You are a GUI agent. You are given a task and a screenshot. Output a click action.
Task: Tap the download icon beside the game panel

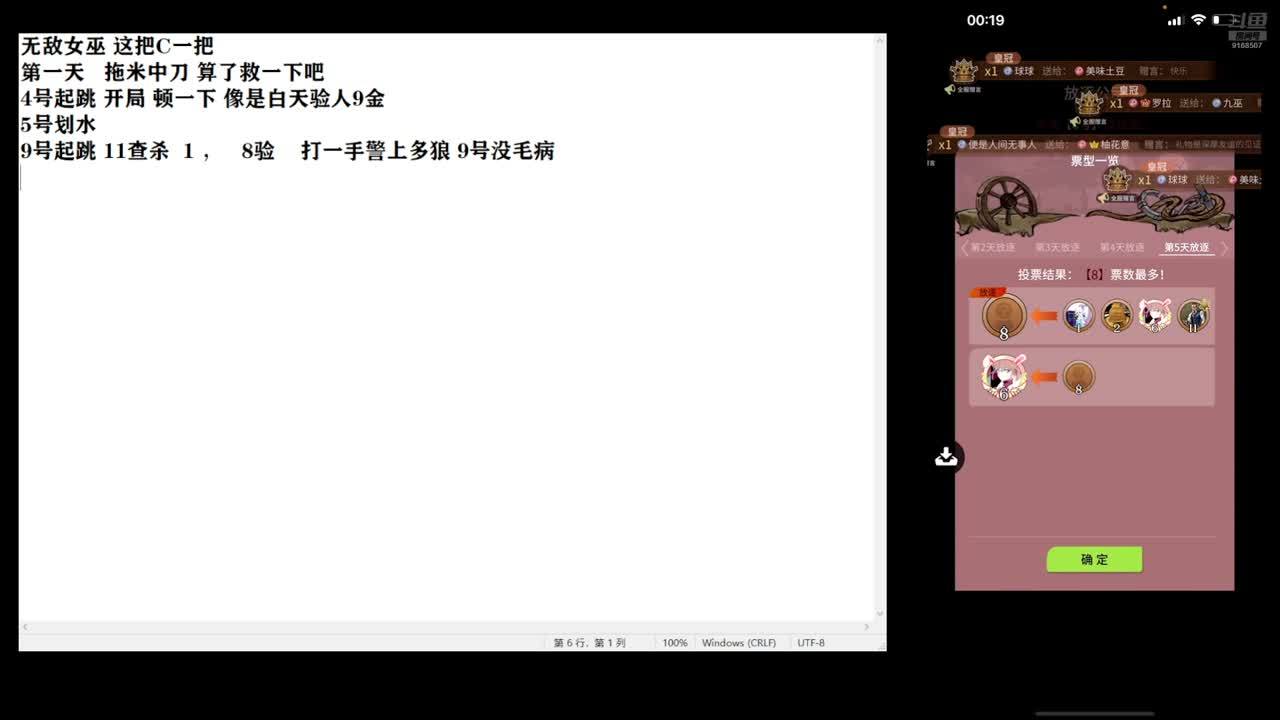tap(946, 457)
